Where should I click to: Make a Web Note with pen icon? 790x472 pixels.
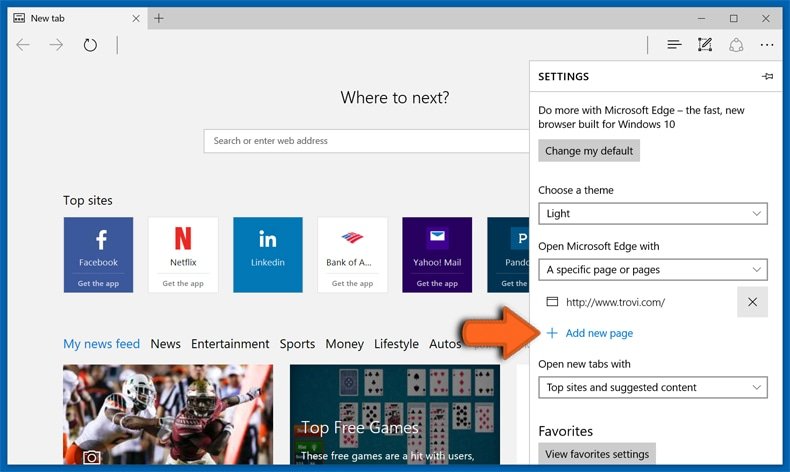click(705, 45)
